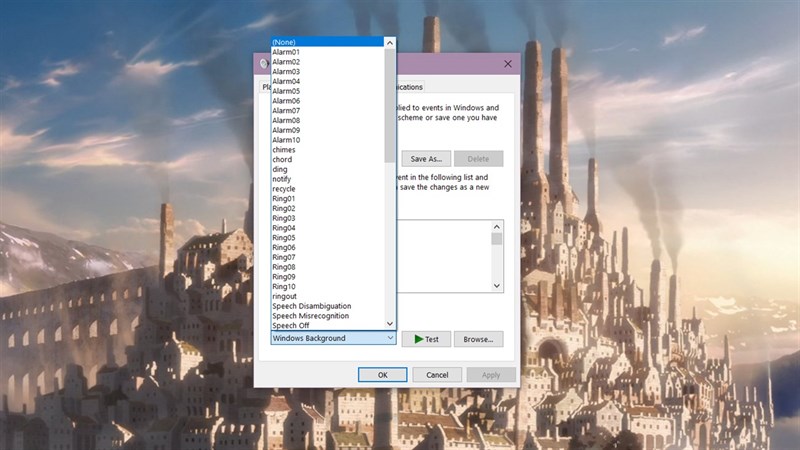Click the Save As... button
800x450 pixels.
click(x=426, y=159)
